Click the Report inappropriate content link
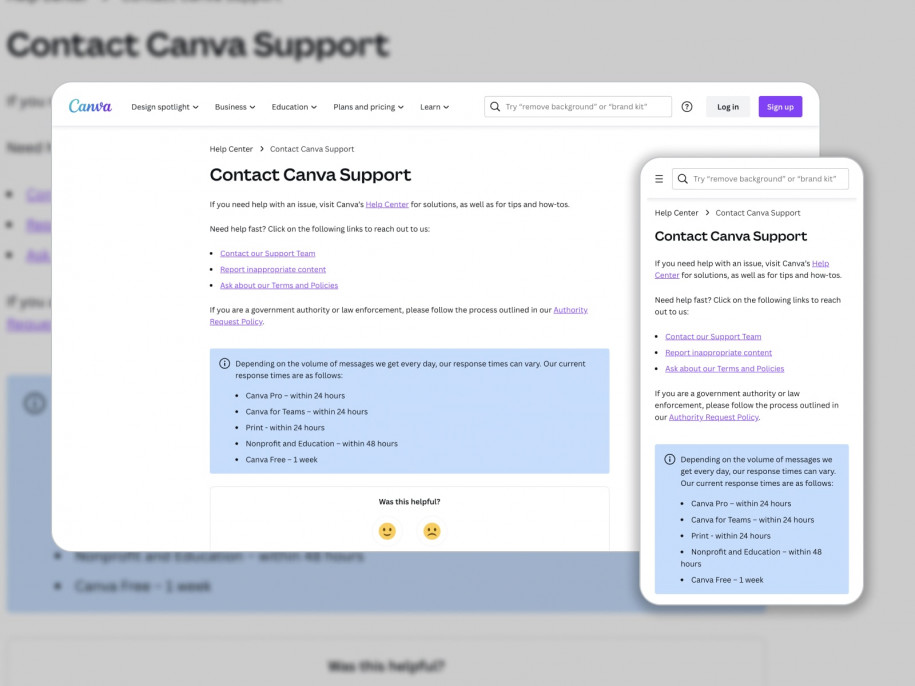 click(272, 269)
